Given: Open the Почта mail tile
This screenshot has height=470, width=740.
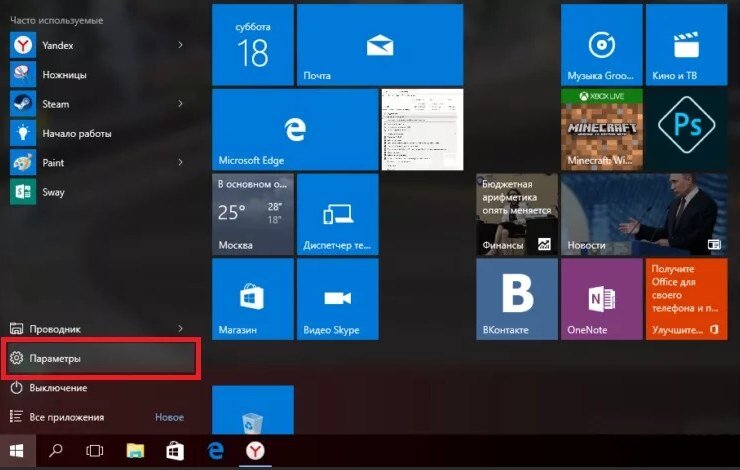Looking at the screenshot, I should click(x=380, y=45).
